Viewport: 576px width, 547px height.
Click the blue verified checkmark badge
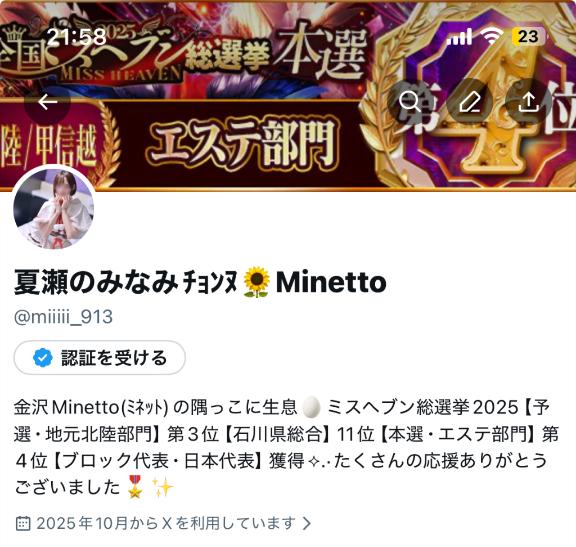[42, 357]
